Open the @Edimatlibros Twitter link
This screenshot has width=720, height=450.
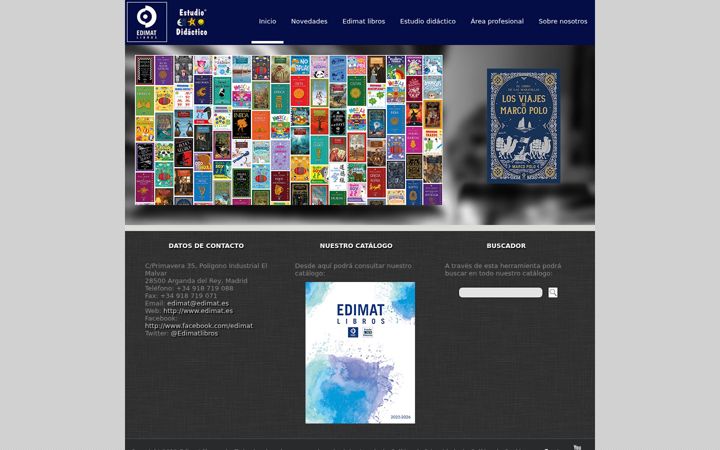[x=194, y=333]
